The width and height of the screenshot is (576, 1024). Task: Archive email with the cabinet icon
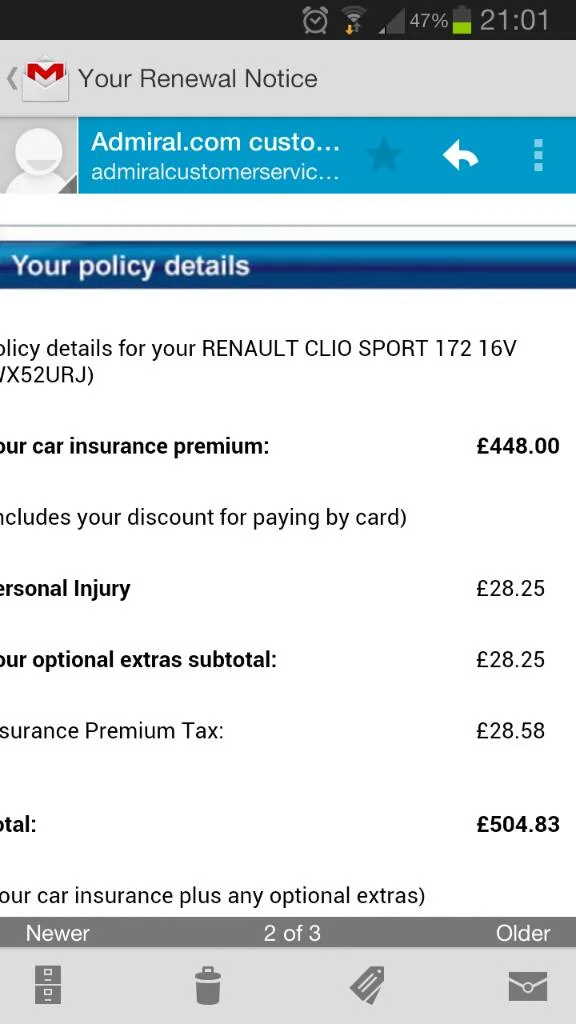[x=48, y=984]
